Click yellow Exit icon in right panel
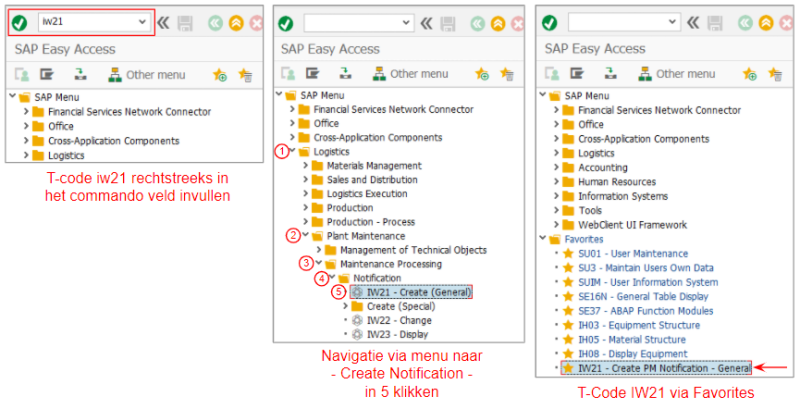800x409 pixels. click(765, 23)
